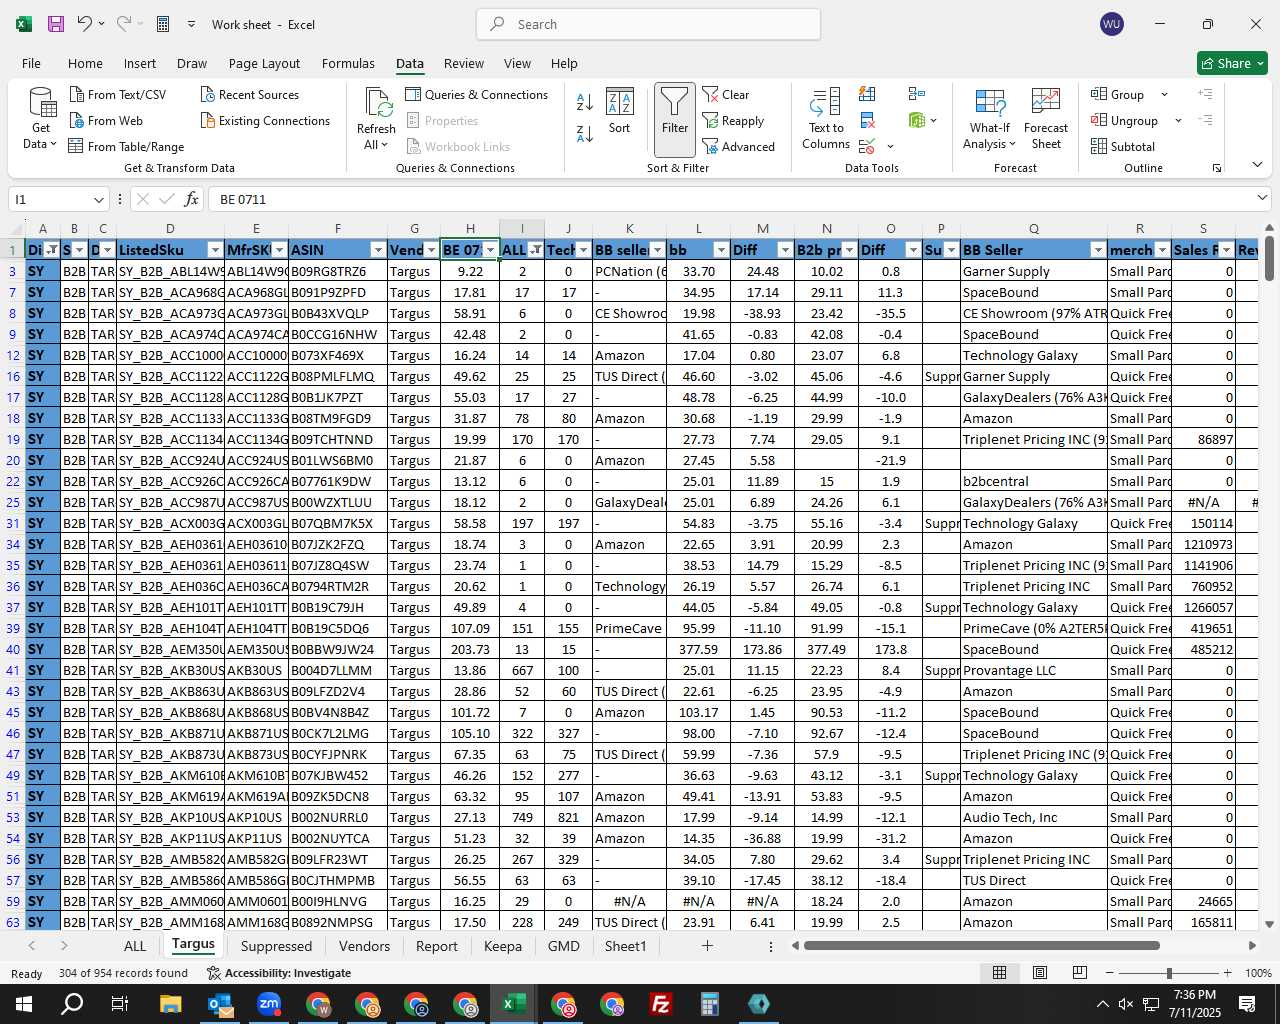Click the horizontal scrollbar thumb
Viewport: 1280px width, 1024px height.
coord(982,945)
